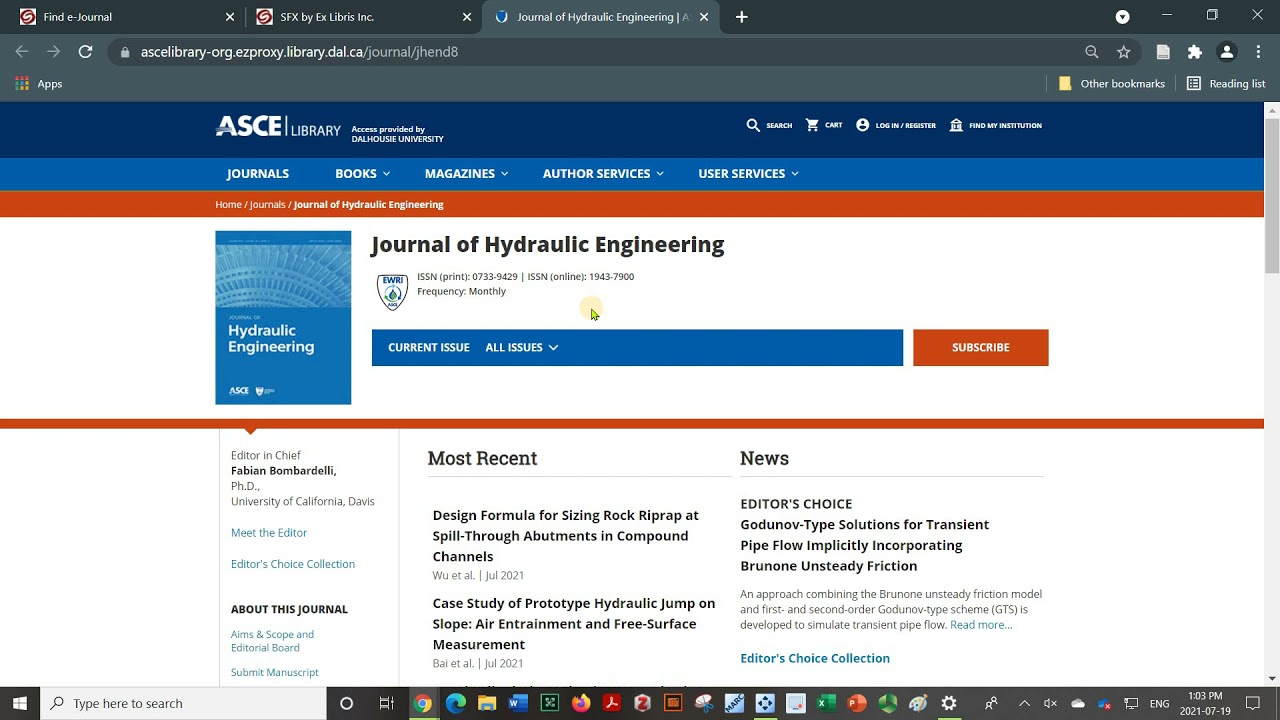Expand the All Issues dropdown

click(x=521, y=347)
